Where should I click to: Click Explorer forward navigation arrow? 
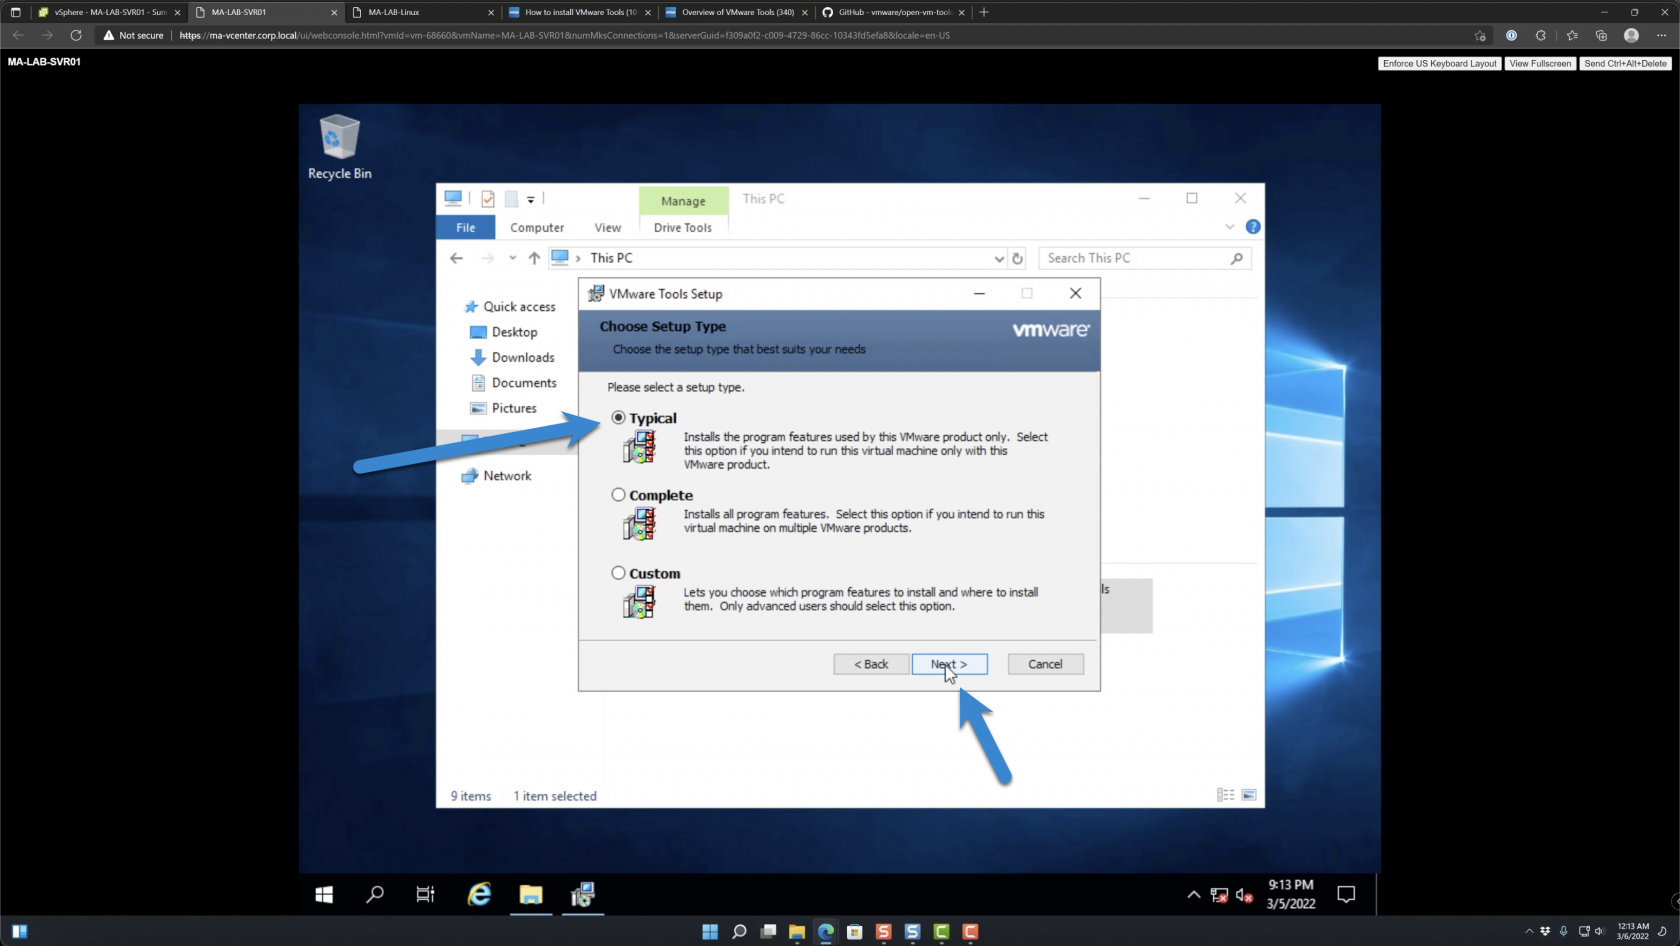[x=487, y=258]
